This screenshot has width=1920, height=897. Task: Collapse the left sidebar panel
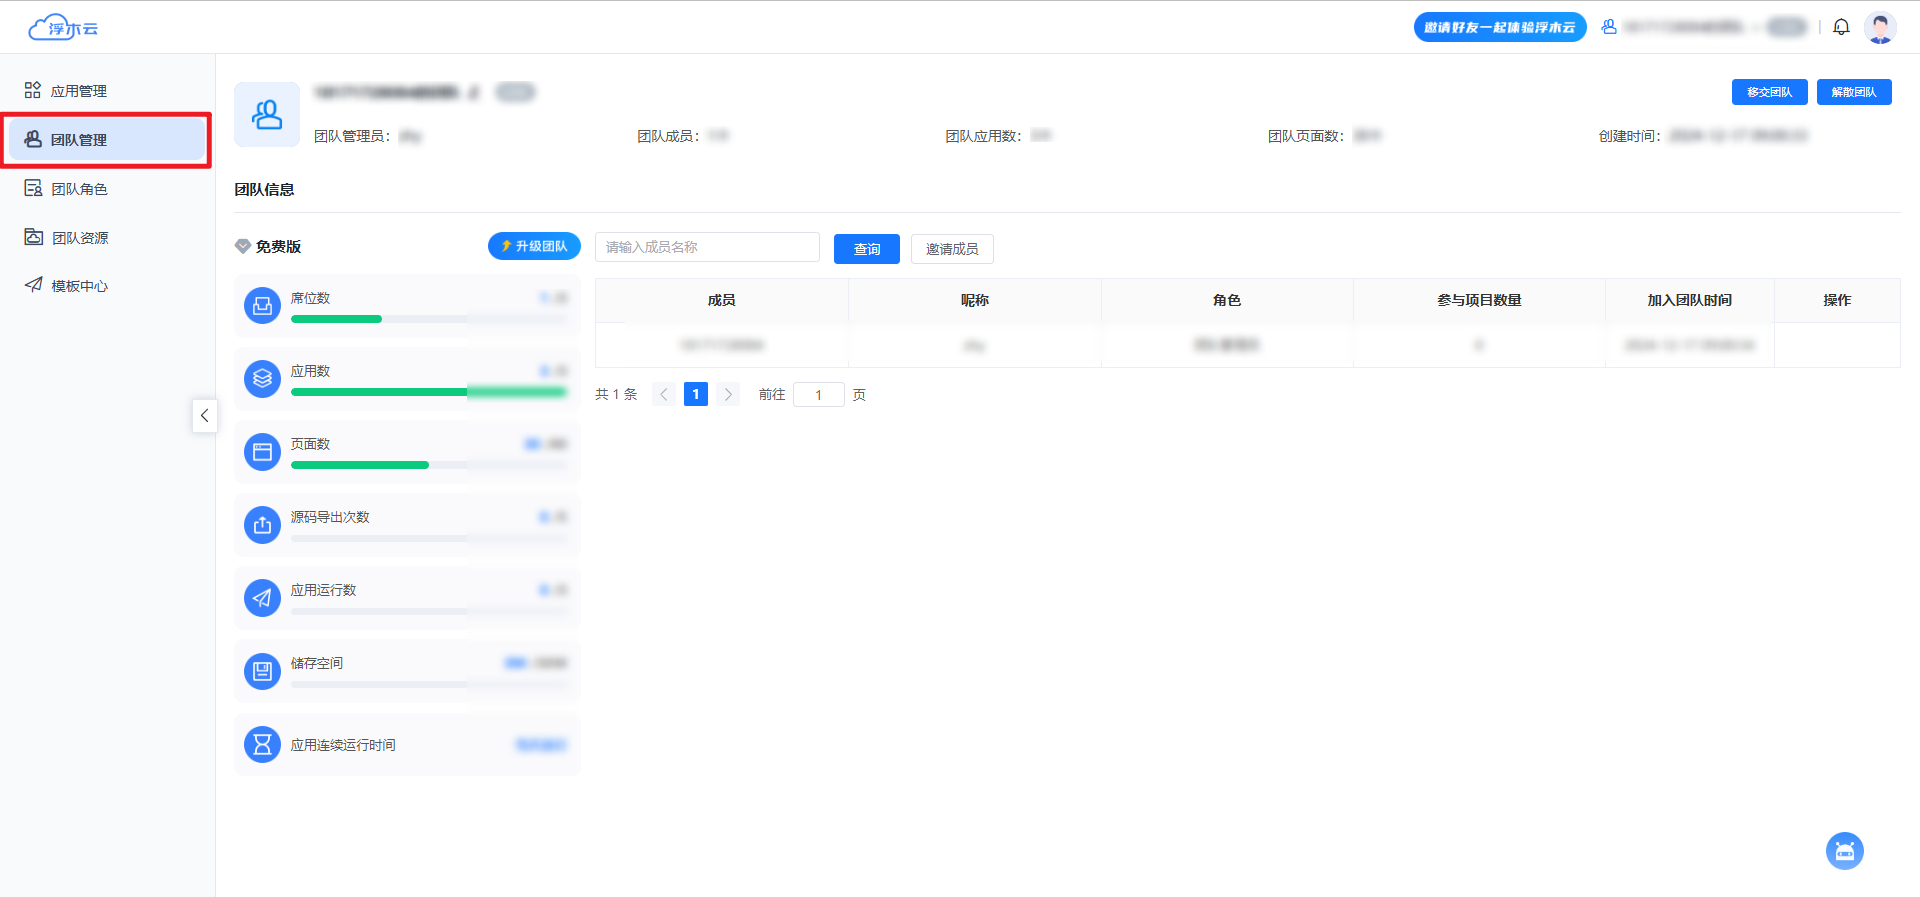tap(204, 415)
